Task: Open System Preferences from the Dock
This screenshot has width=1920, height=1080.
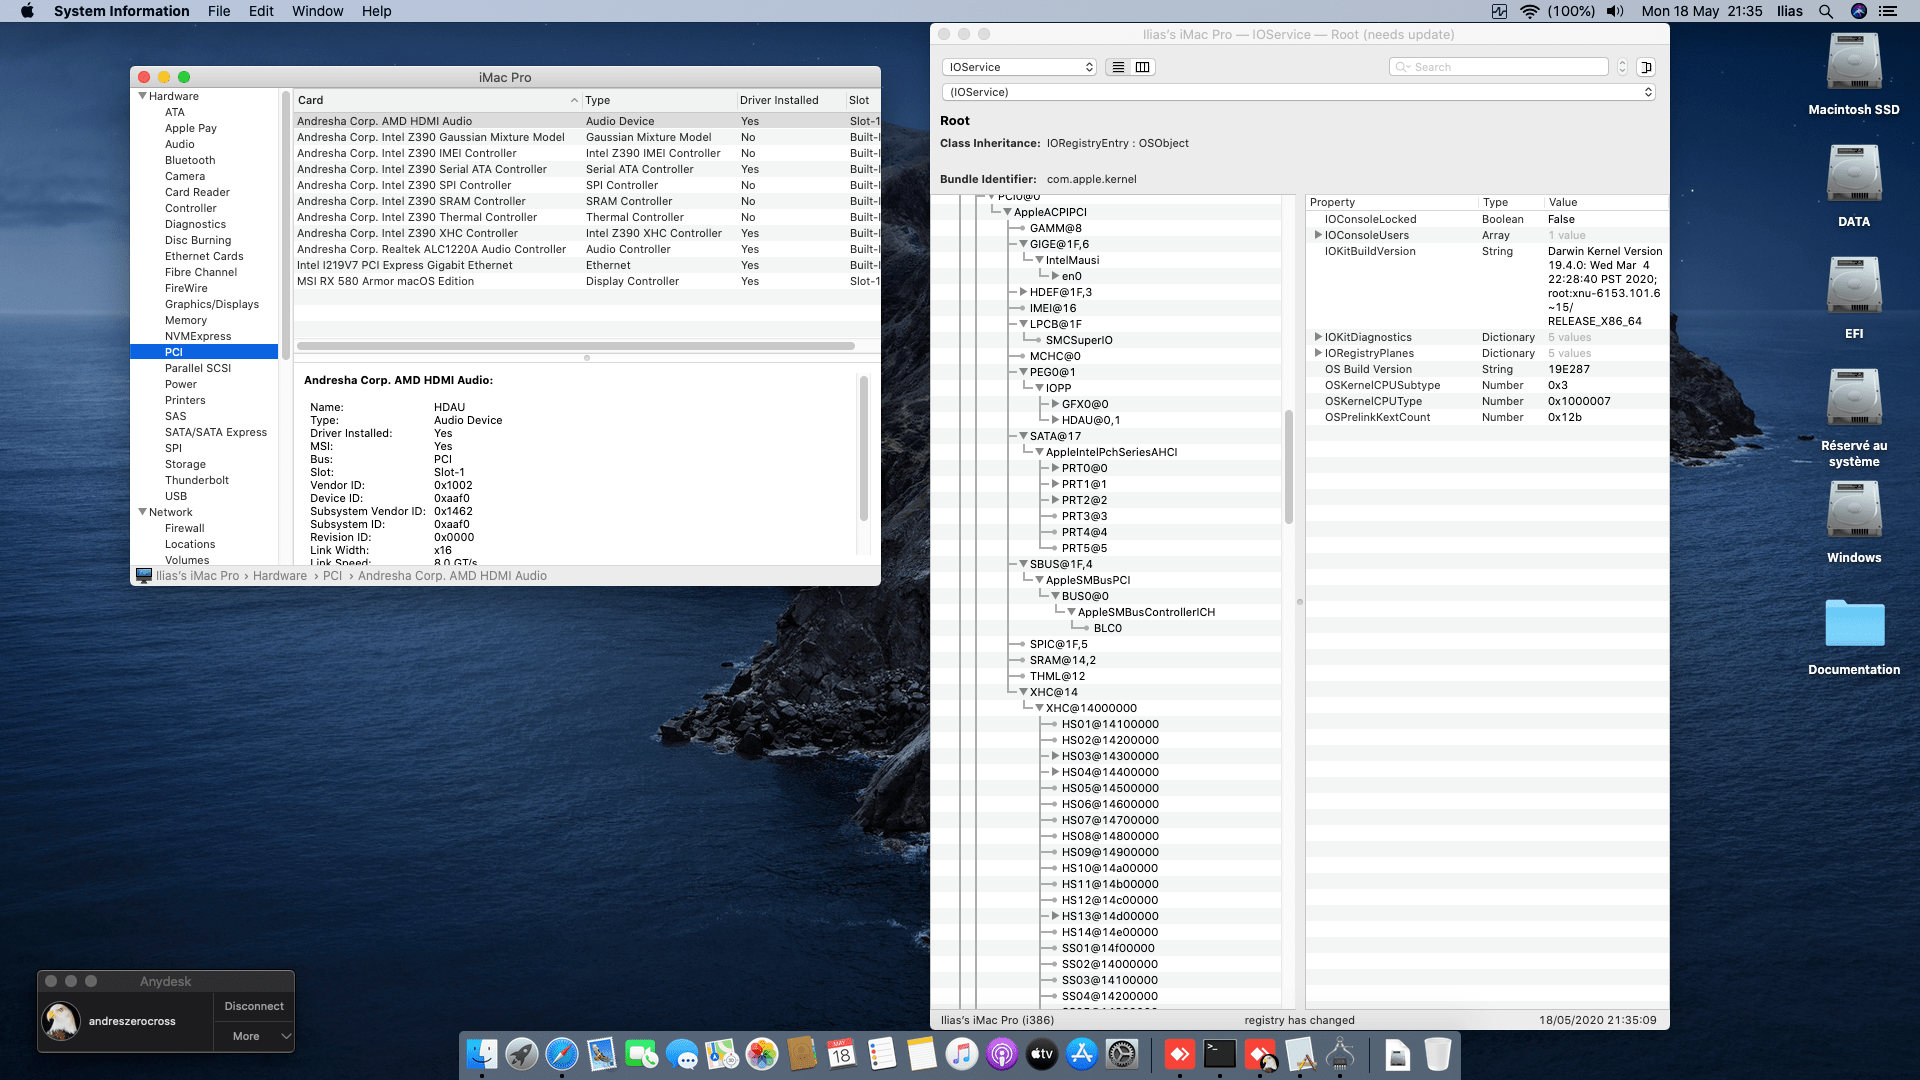Action: click(1122, 1054)
